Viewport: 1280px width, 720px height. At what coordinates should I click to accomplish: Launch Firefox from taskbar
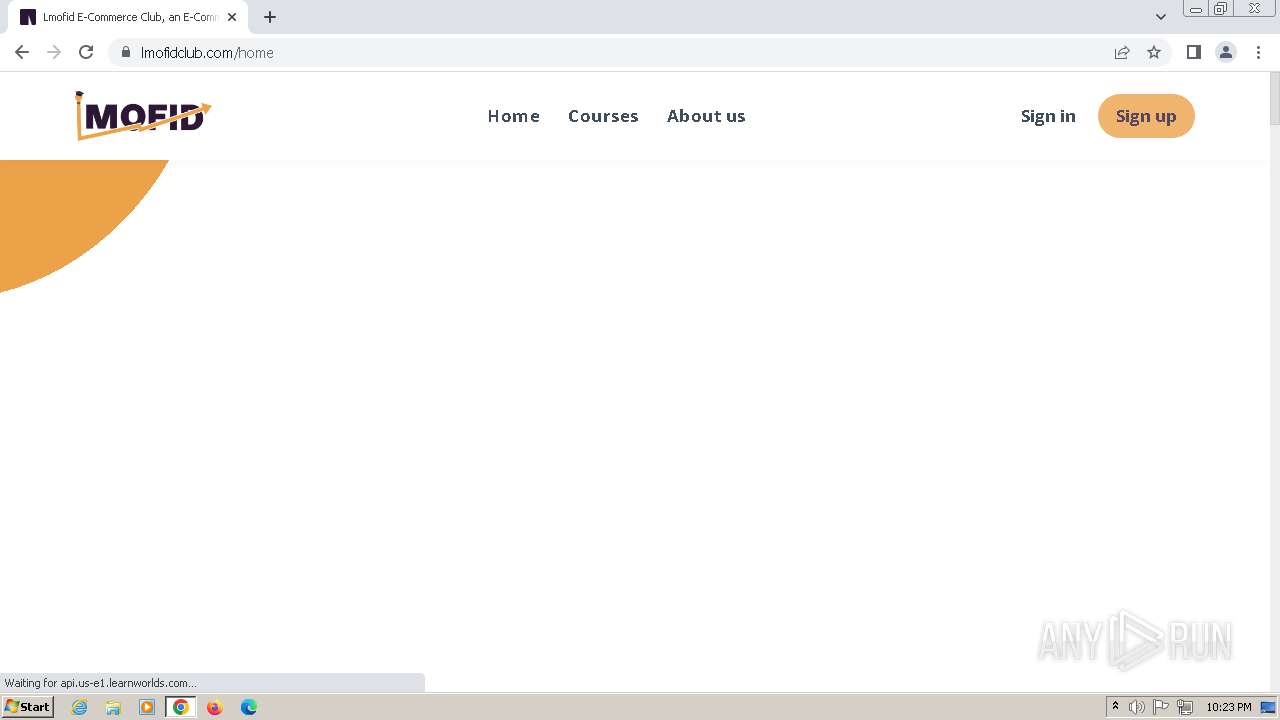point(214,707)
